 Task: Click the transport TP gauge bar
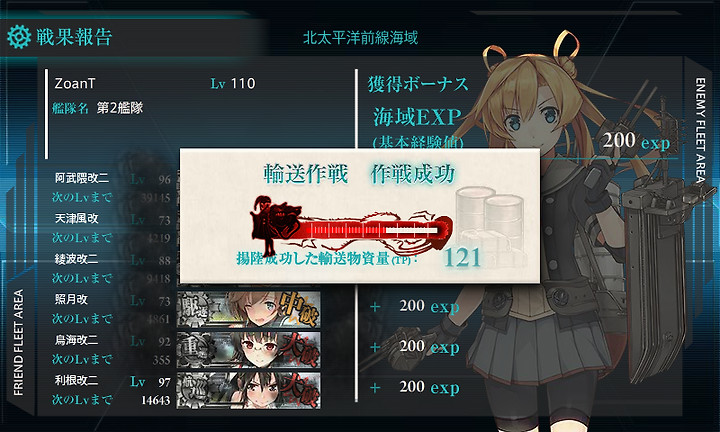[x=373, y=229]
